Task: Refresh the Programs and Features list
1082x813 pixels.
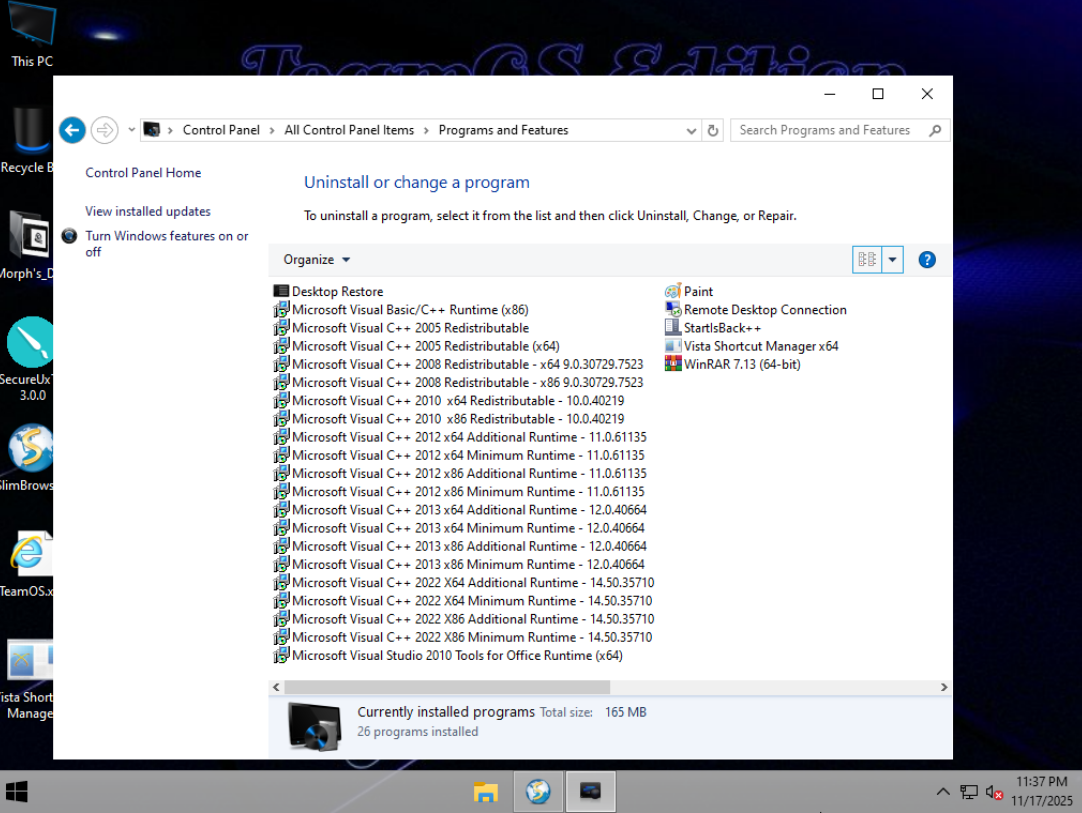Action: point(713,130)
